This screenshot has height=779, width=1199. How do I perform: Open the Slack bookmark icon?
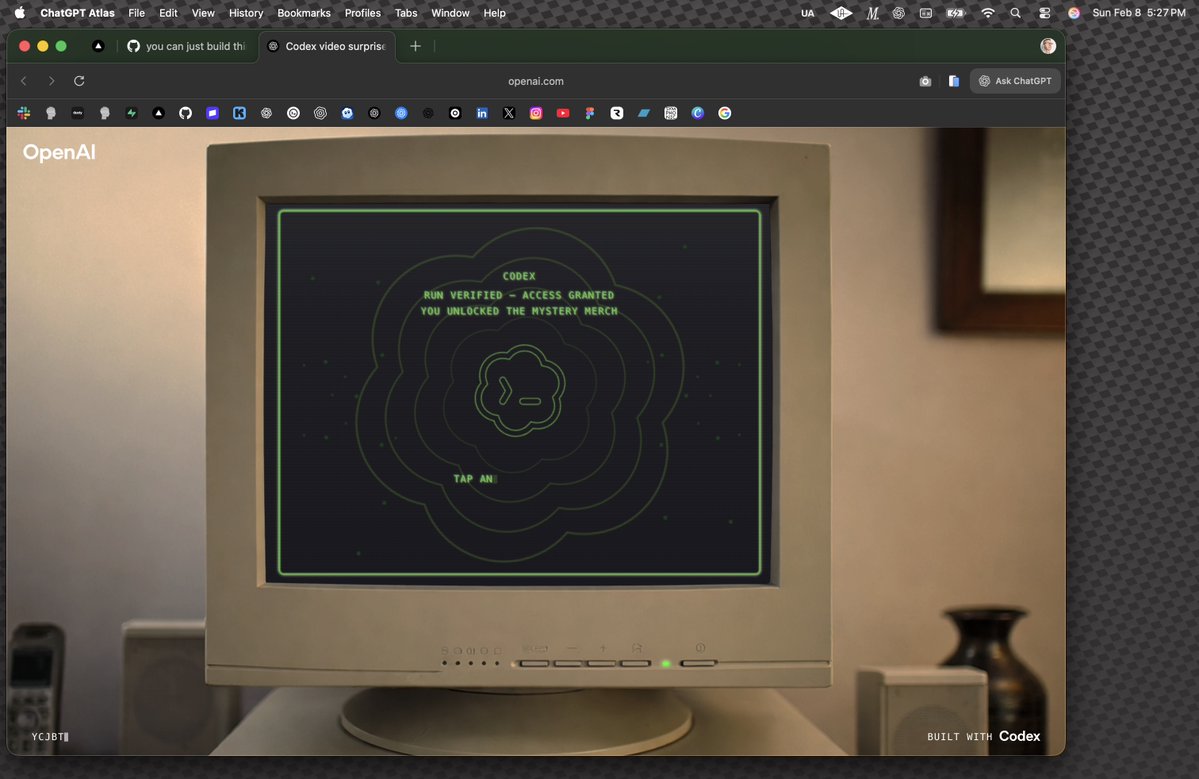24,113
